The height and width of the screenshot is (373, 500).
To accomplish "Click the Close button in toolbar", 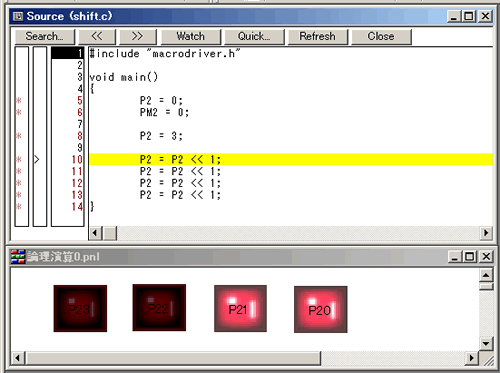I will click(x=381, y=36).
